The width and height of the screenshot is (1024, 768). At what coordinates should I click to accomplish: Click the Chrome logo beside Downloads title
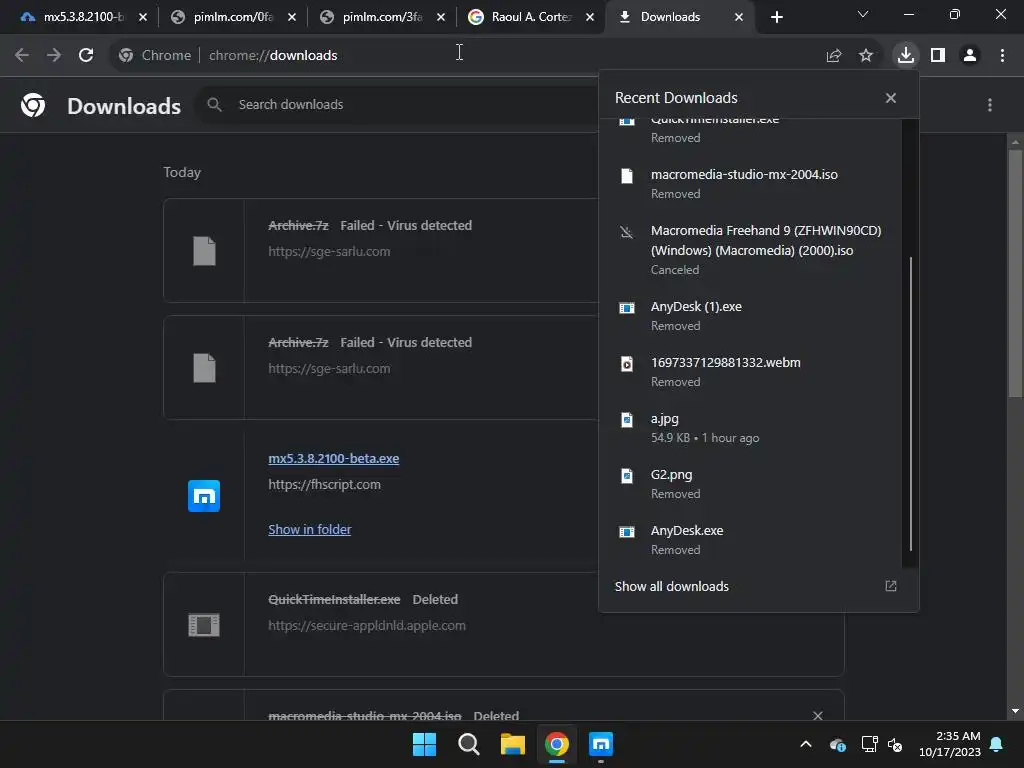[33, 105]
